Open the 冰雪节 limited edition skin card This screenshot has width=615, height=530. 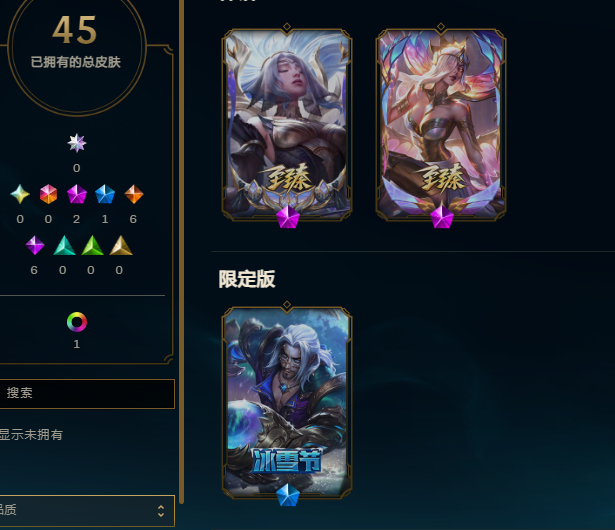287,403
